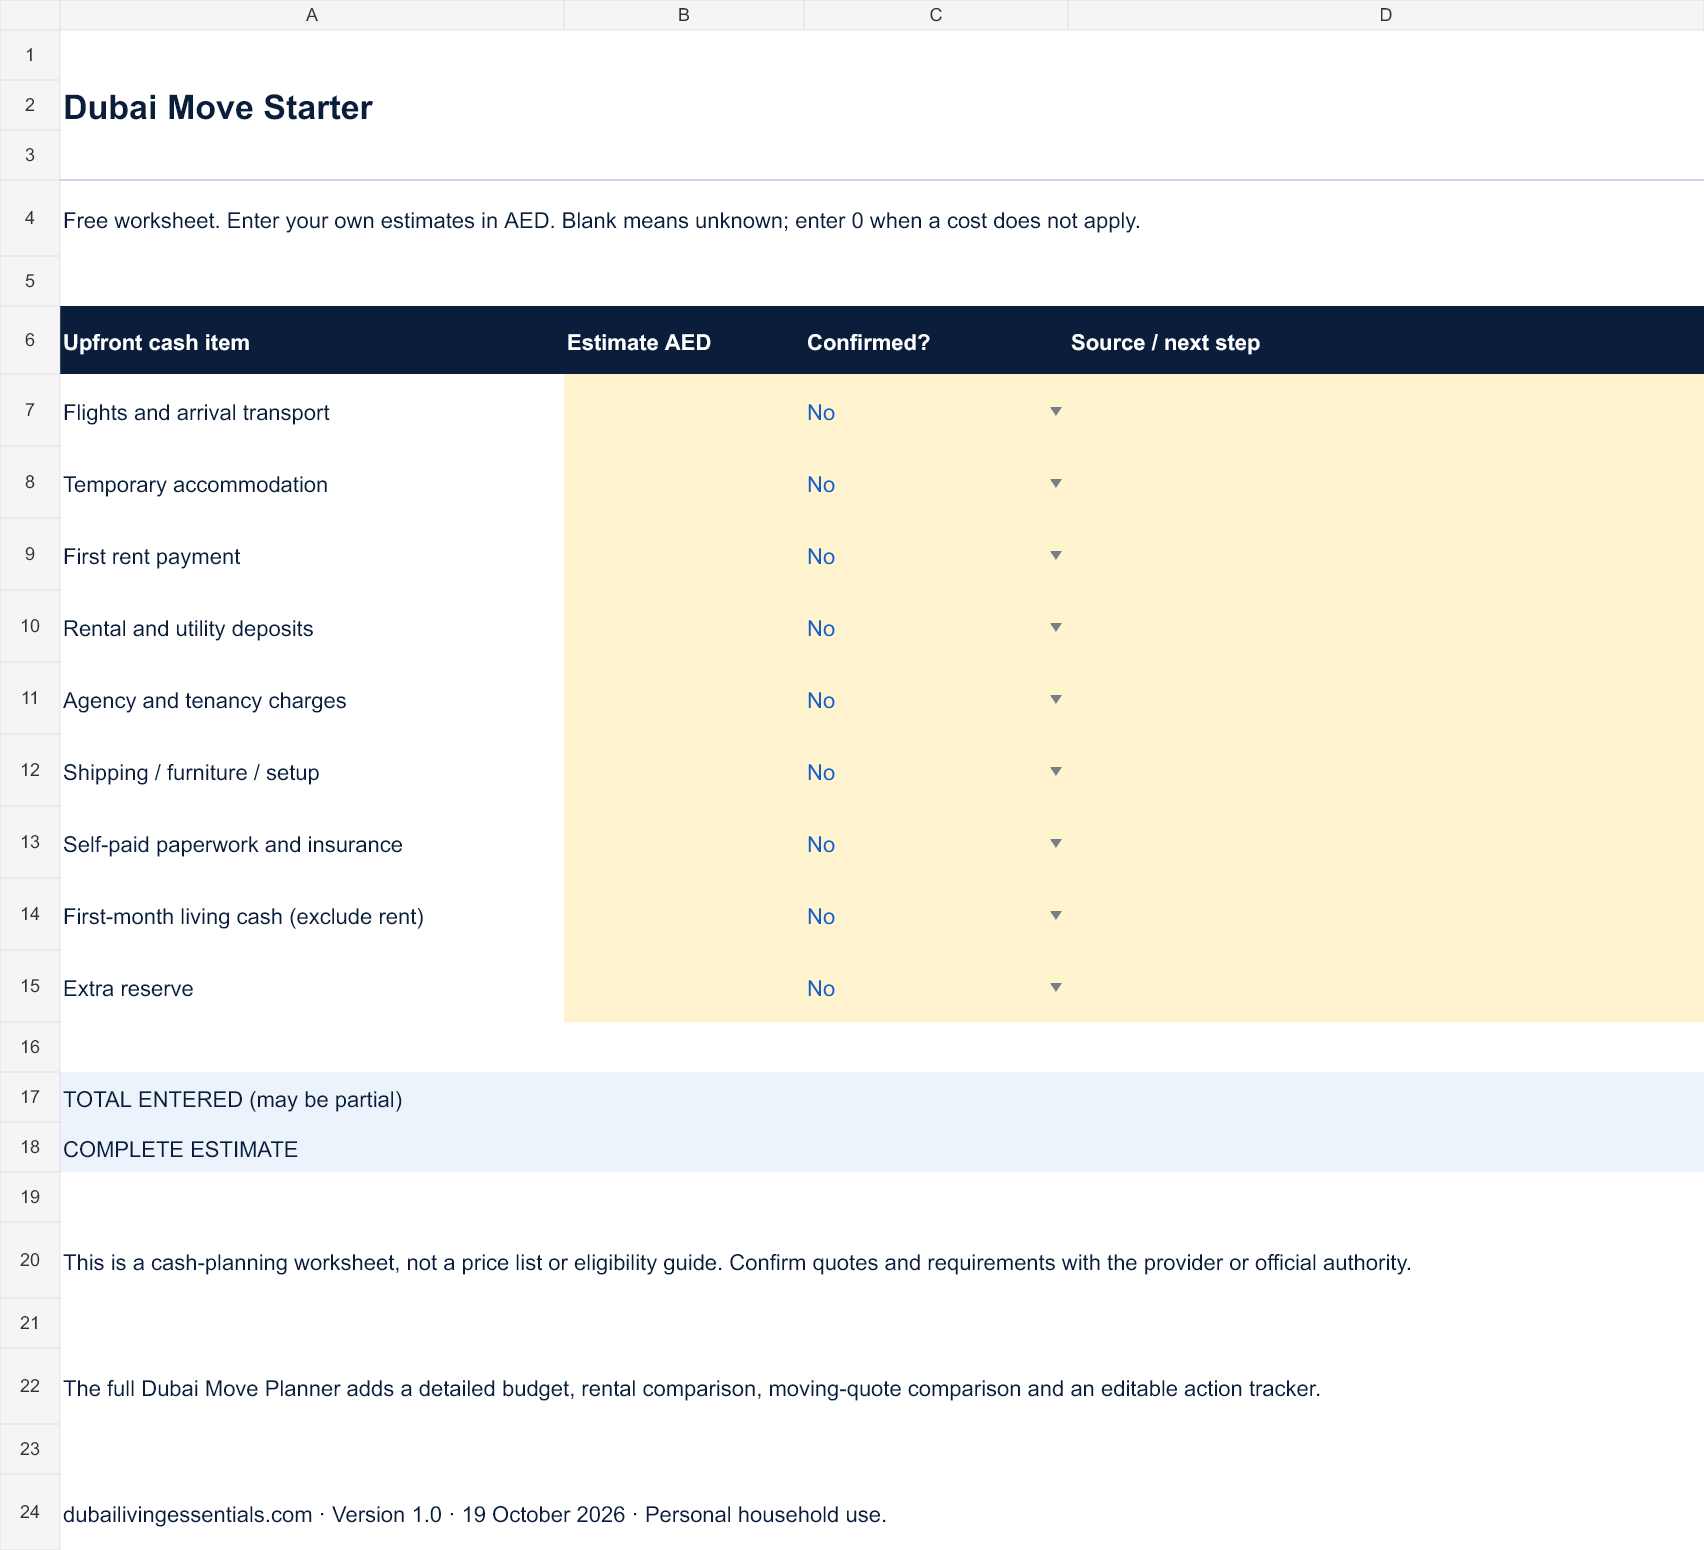Select 'Flights and arrival transport' label cell
Image resolution: width=1704 pixels, height=1550 pixels.
(x=312, y=410)
